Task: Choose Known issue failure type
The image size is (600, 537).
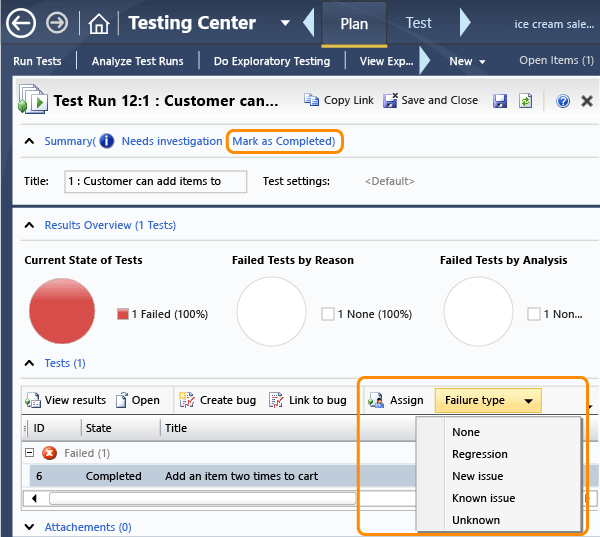Action: [x=483, y=498]
